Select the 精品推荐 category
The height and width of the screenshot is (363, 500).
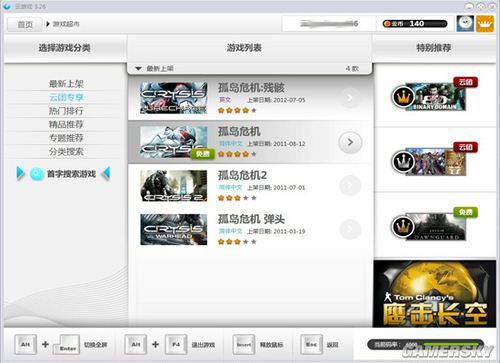66,124
